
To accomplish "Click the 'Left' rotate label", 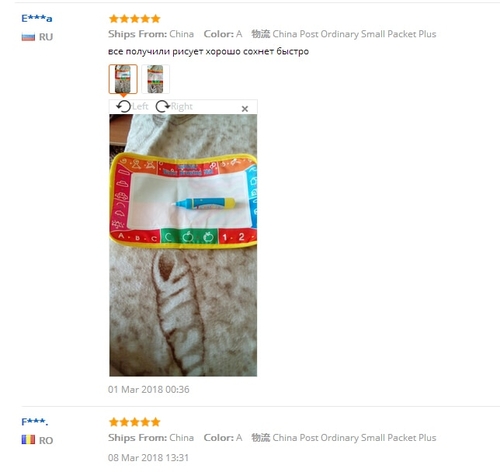I will (x=140, y=106).
